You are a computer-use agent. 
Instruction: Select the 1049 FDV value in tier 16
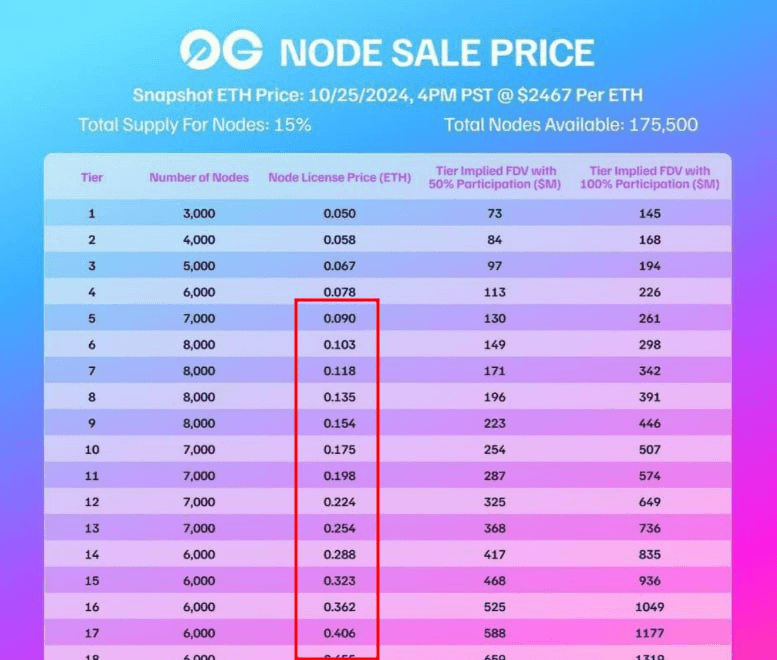[x=650, y=606]
